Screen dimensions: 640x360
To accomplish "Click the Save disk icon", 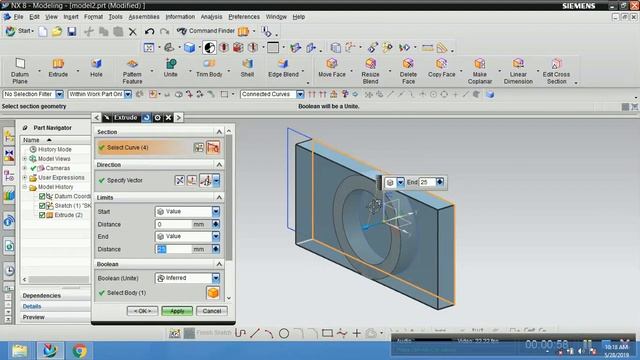I will (x=72, y=31).
